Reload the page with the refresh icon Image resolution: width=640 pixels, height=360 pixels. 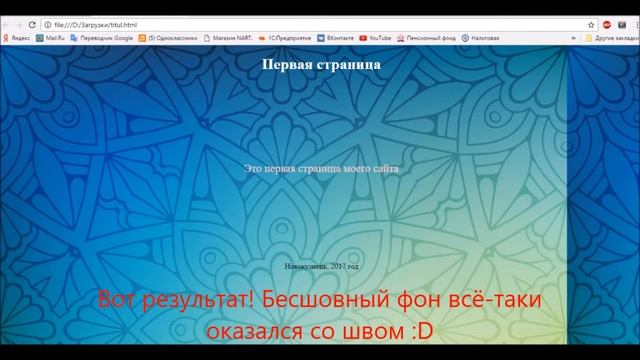click(x=32, y=25)
